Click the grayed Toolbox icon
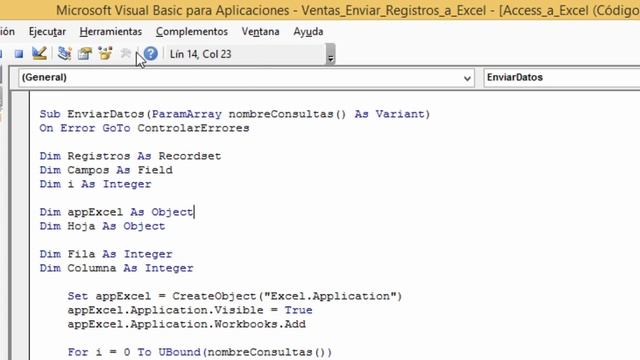Image resolution: width=640 pixels, height=360 pixels. 126,53
